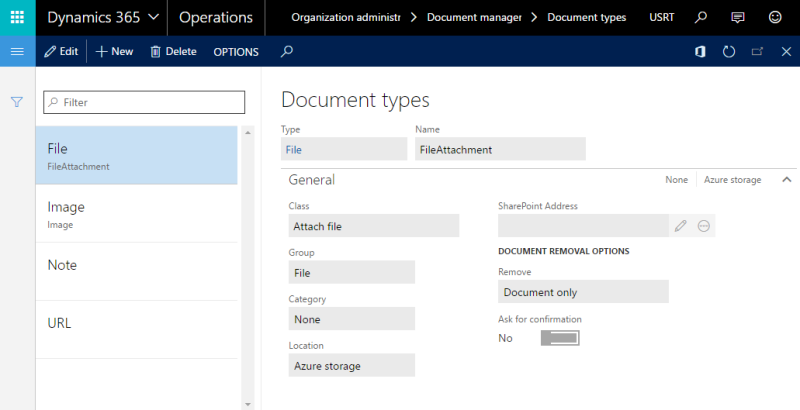This screenshot has width=800, height=410.
Task: Open the messages icon in top bar
Action: point(737,17)
